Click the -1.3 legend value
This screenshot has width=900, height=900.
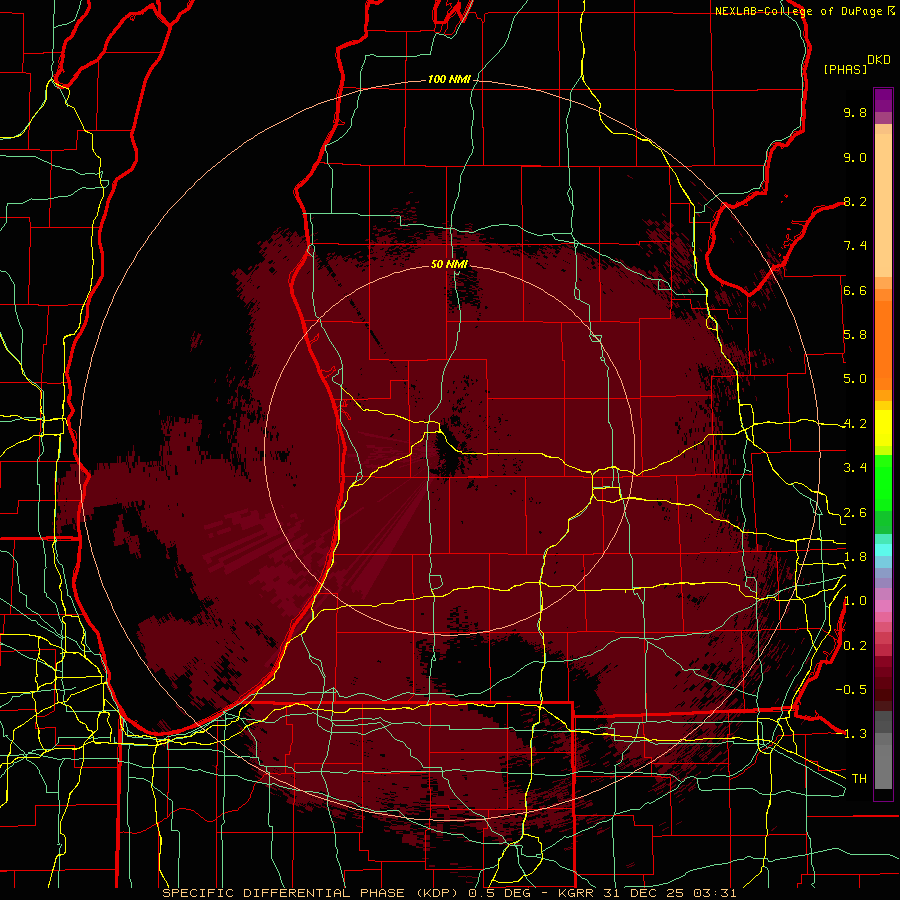tap(851, 734)
